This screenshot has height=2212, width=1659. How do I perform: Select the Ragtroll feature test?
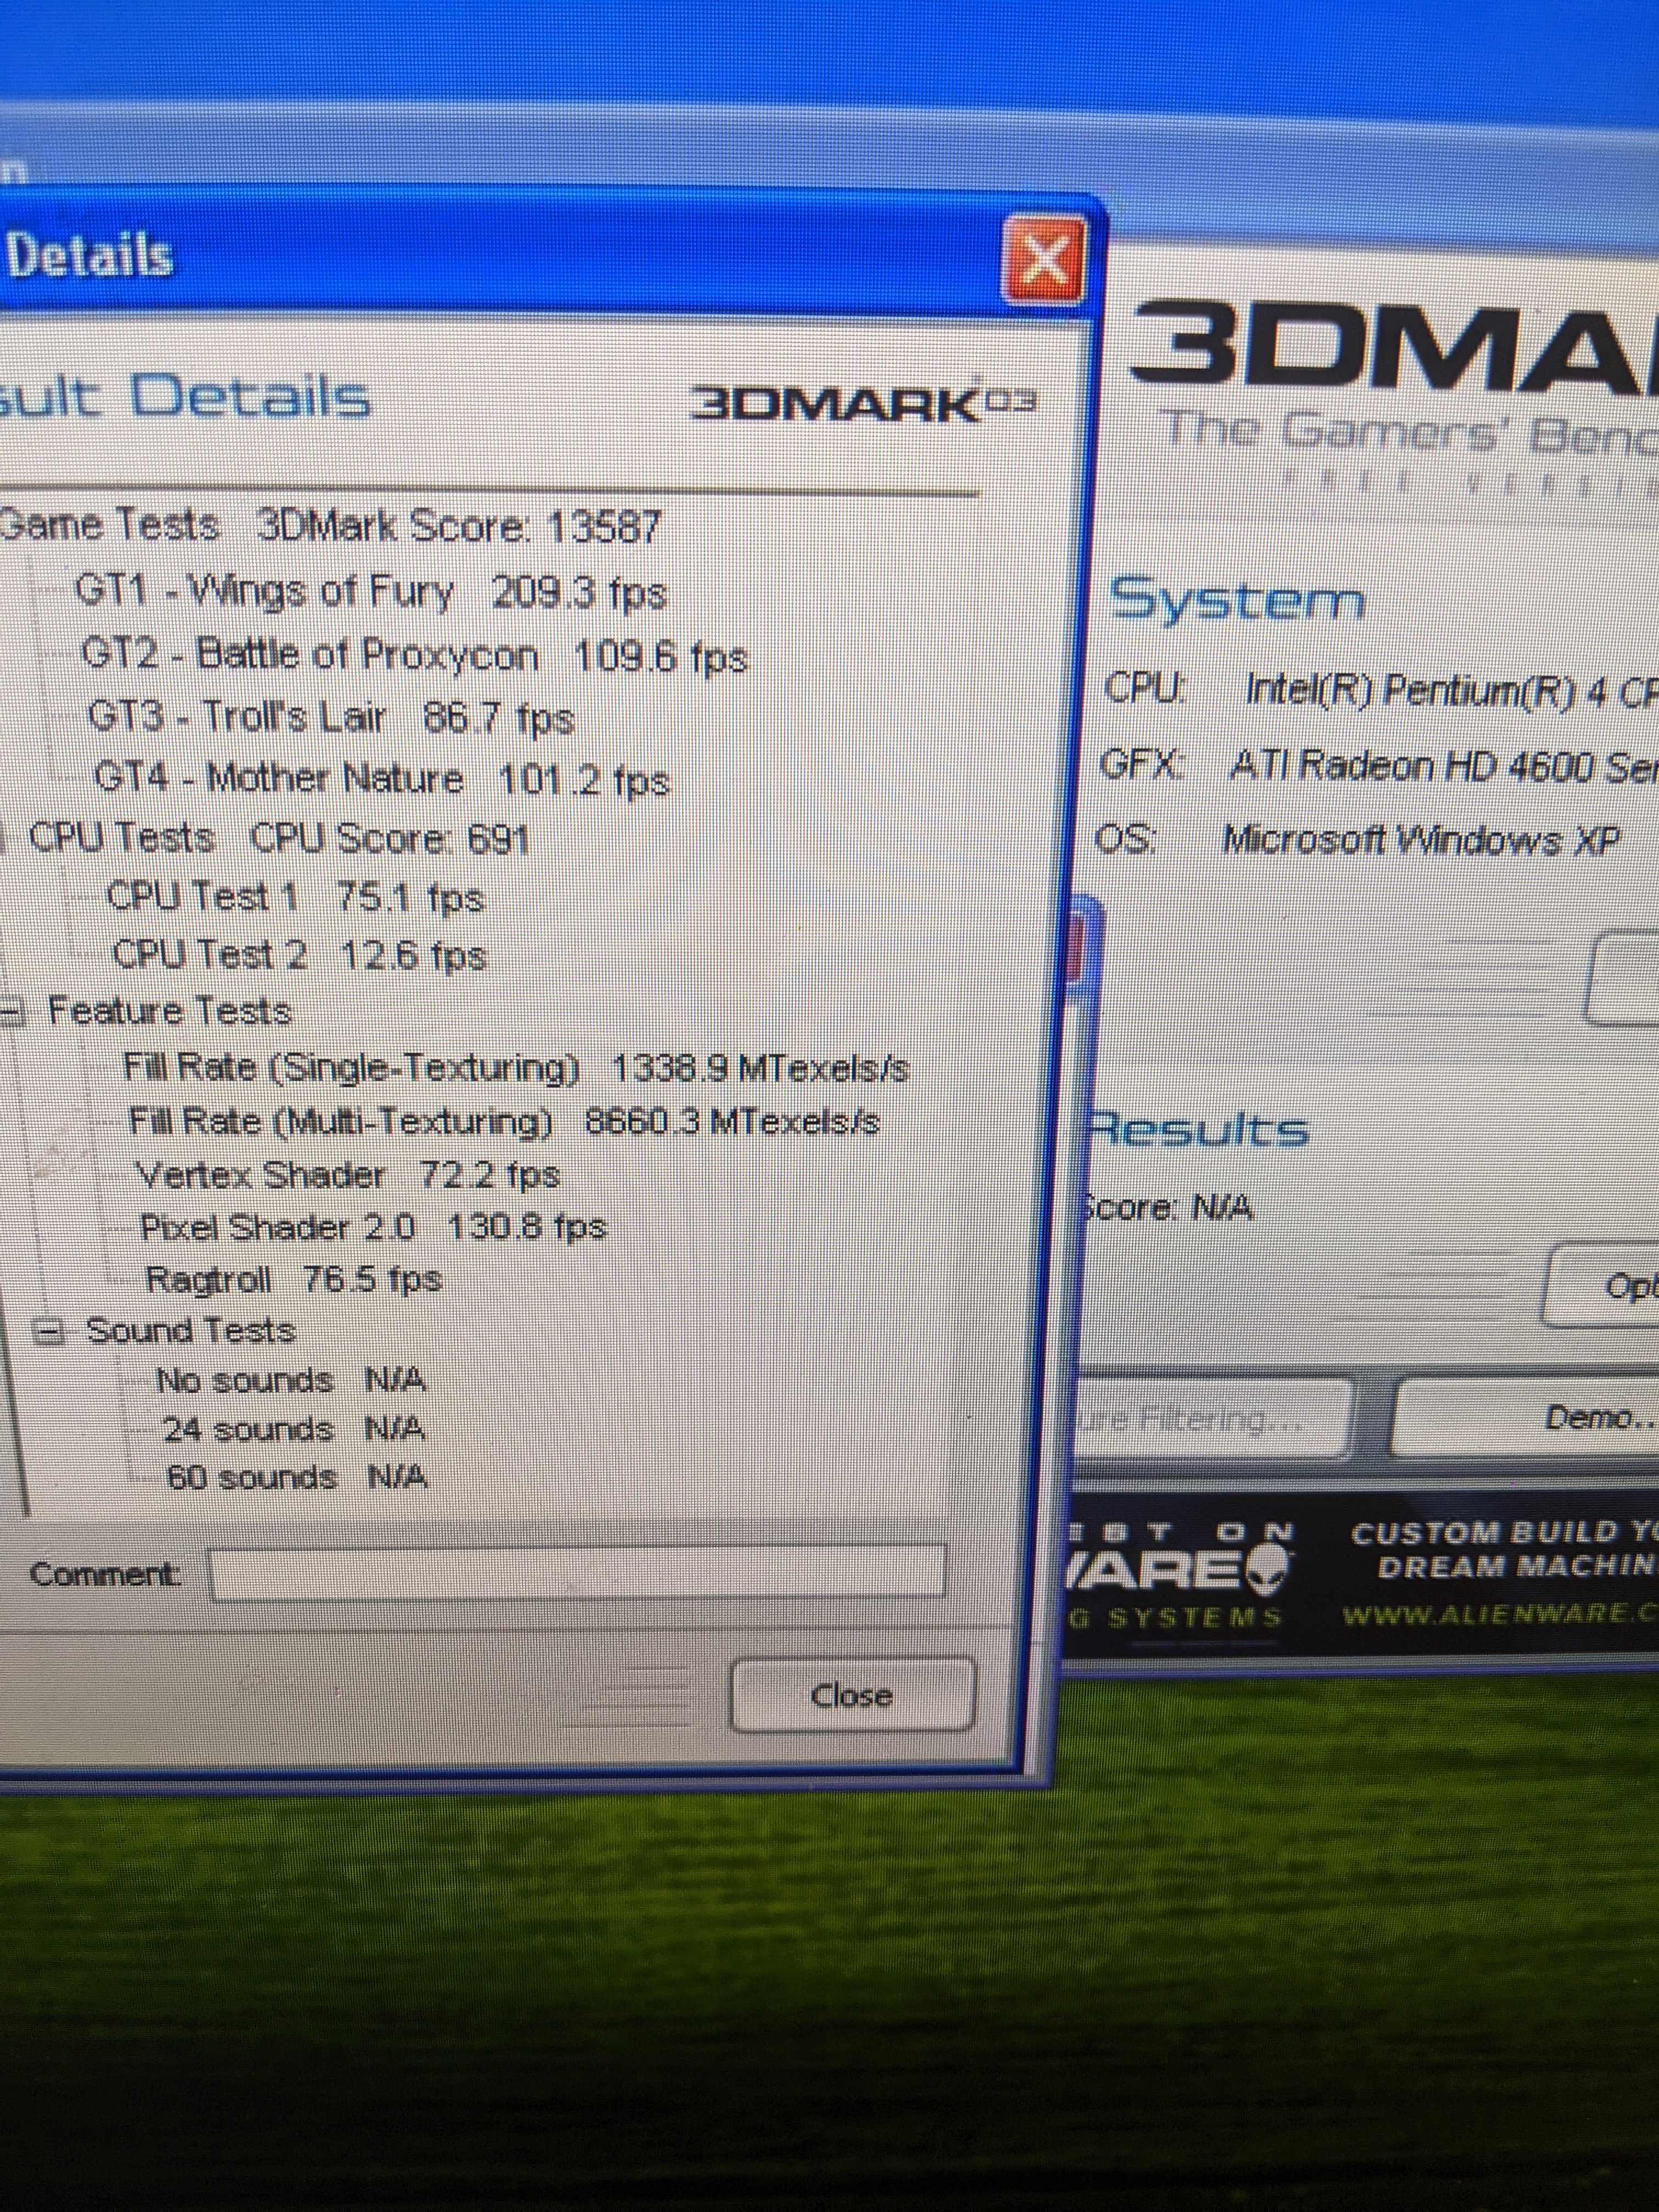tap(250, 1279)
